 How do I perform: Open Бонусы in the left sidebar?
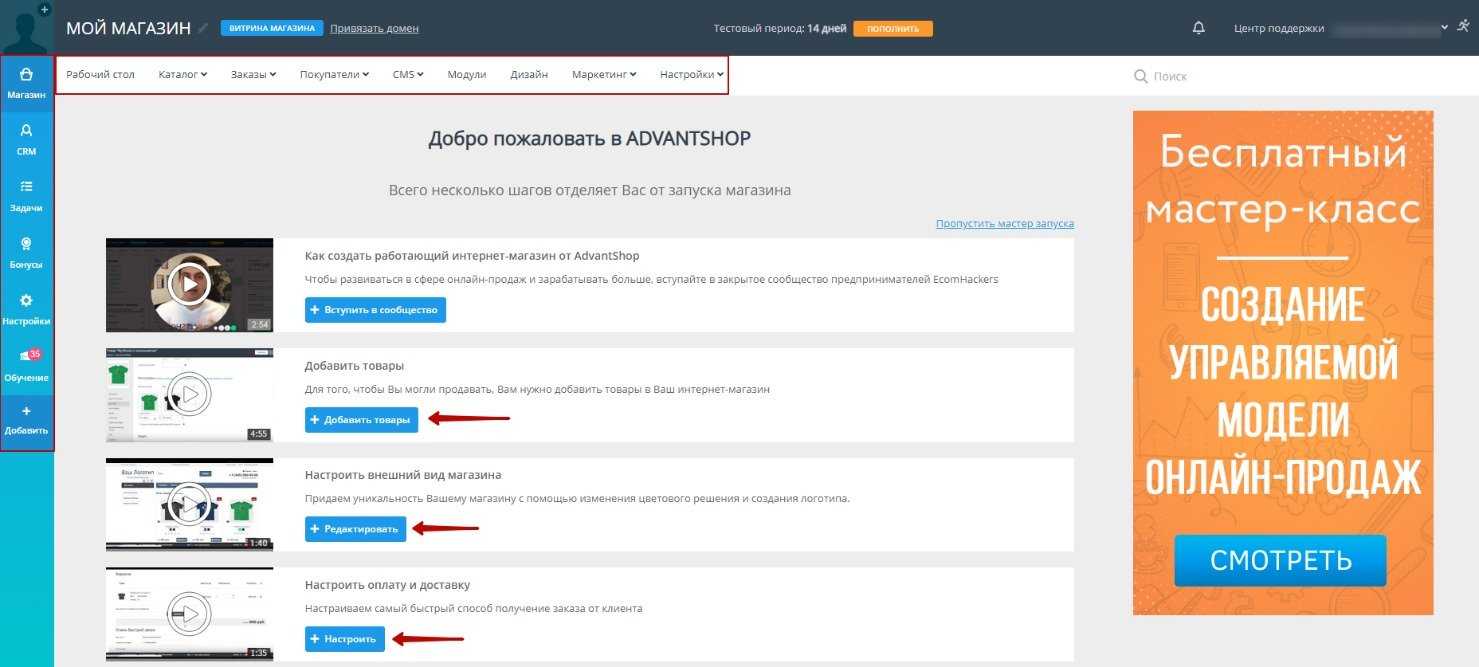point(27,253)
